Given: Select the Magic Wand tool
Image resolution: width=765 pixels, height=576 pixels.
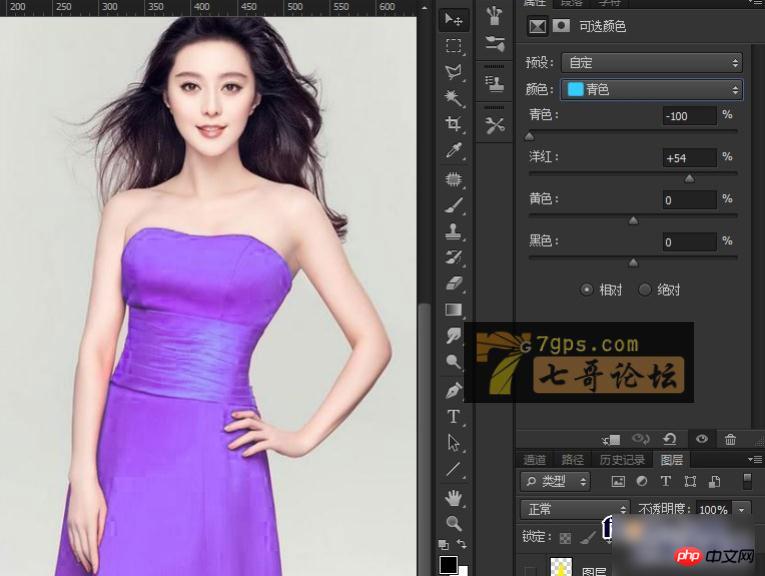Looking at the screenshot, I should [x=453, y=98].
